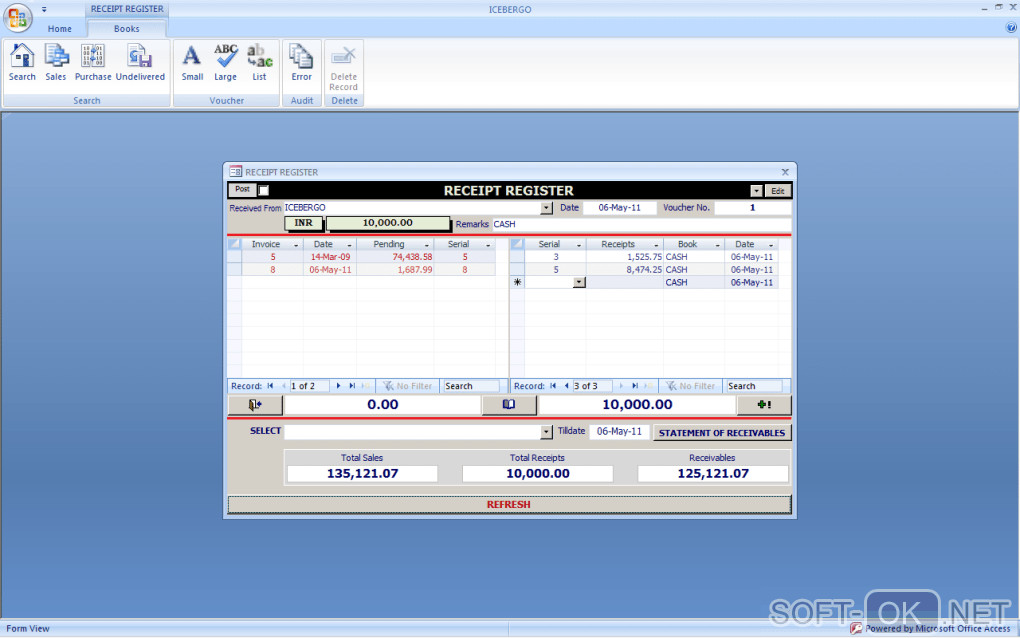Open the Receipts column filter arrow
Image resolution: width=1020 pixels, height=638 pixels.
[x=656, y=245]
